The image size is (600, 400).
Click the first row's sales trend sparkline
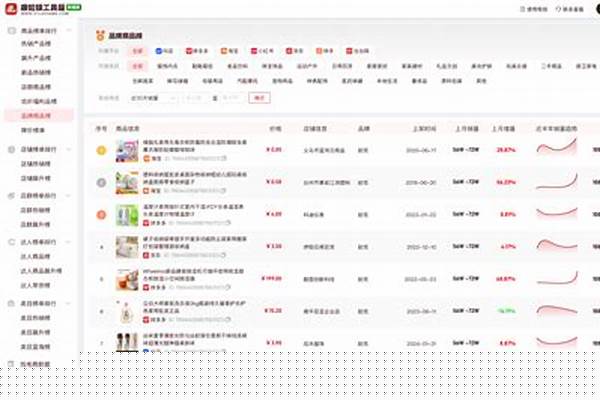click(x=557, y=149)
